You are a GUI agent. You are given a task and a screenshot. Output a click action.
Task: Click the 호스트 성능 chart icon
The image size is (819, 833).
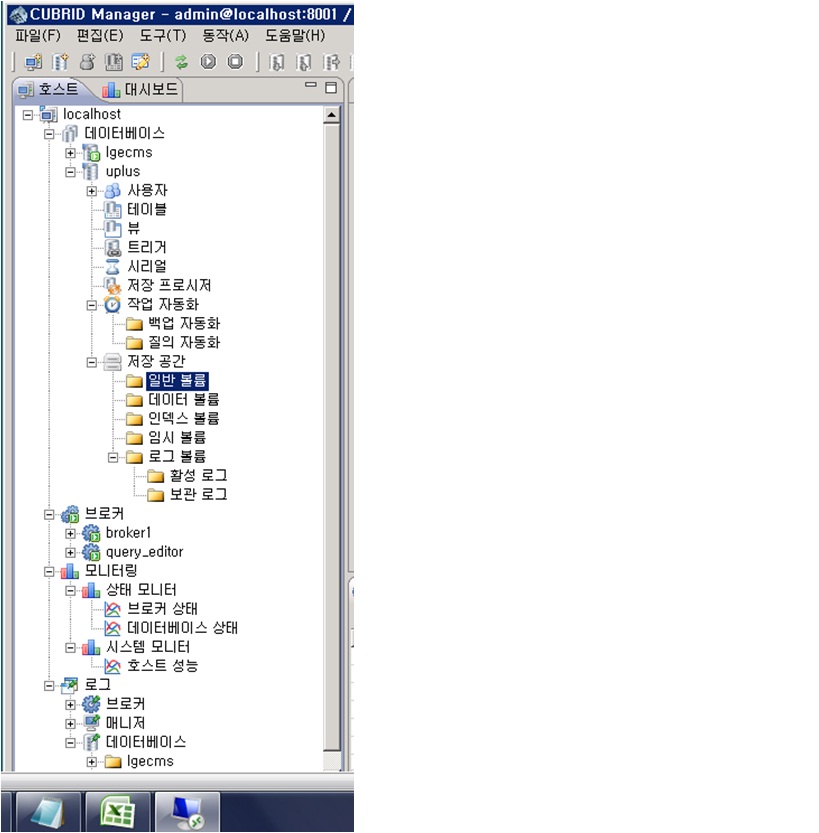(x=112, y=666)
